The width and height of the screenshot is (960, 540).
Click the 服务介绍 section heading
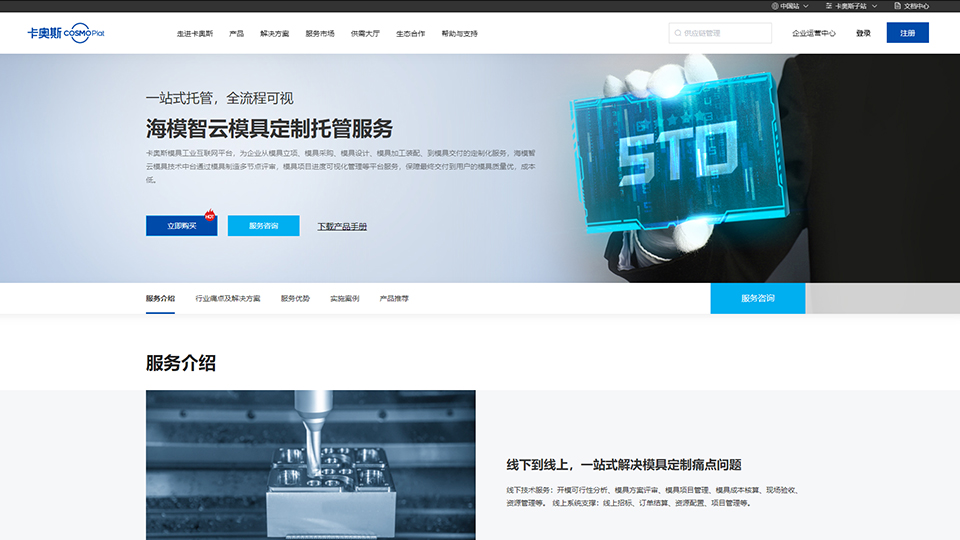click(181, 363)
